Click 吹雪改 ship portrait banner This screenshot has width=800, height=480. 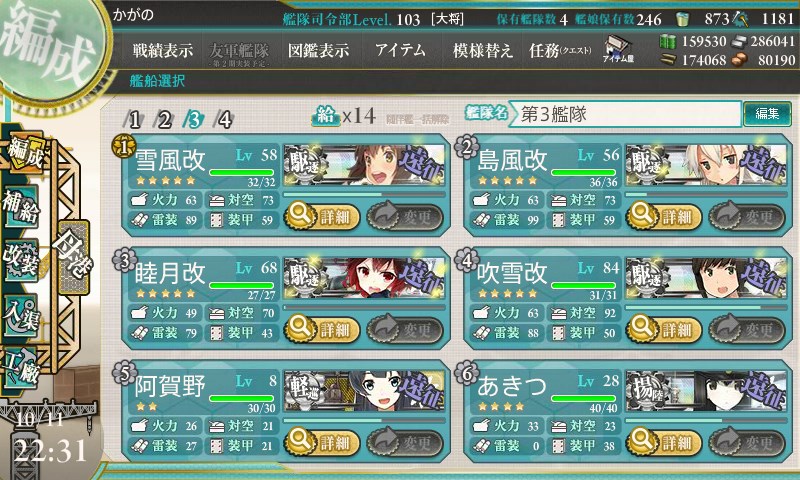tap(706, 277)
